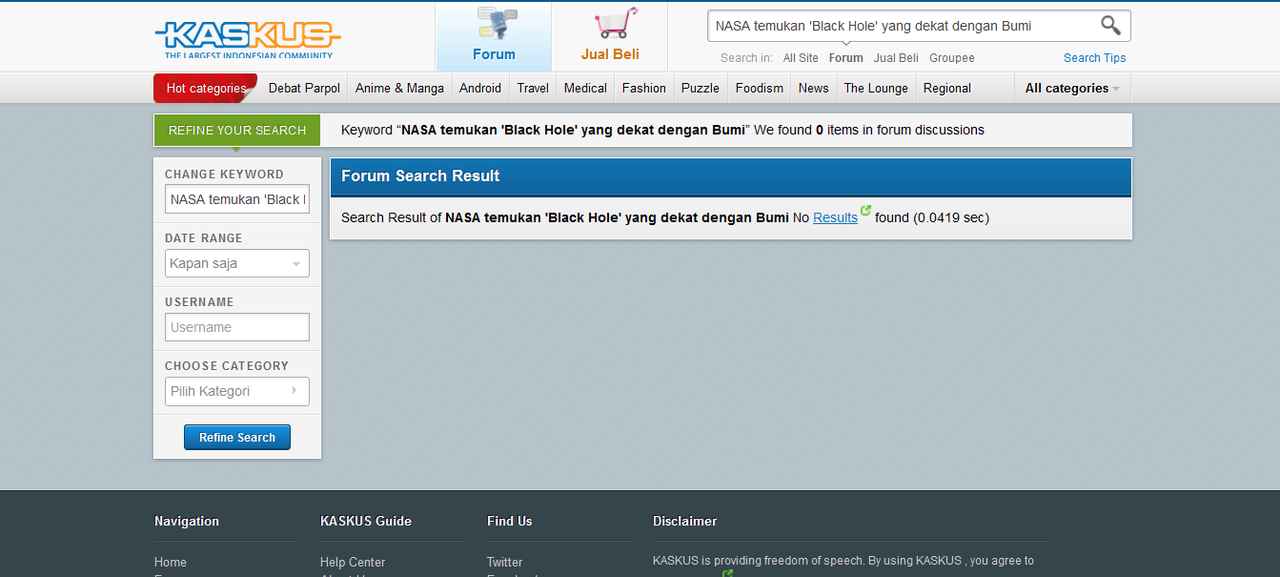Open Search Tips link
The height and width of the screenshot is (577, 1280).
tap(1094, 58)
